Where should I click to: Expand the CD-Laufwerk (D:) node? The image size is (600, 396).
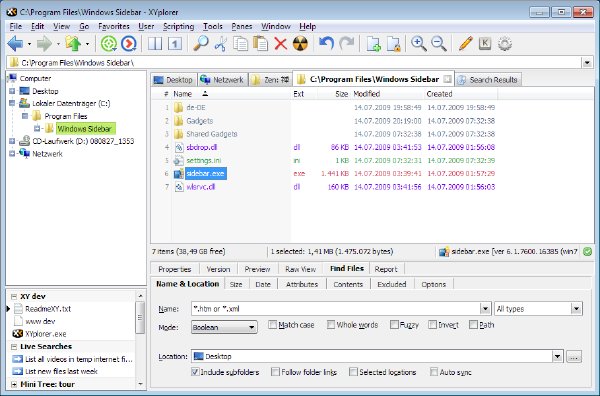pyautogui.click(x=12, y=141)
